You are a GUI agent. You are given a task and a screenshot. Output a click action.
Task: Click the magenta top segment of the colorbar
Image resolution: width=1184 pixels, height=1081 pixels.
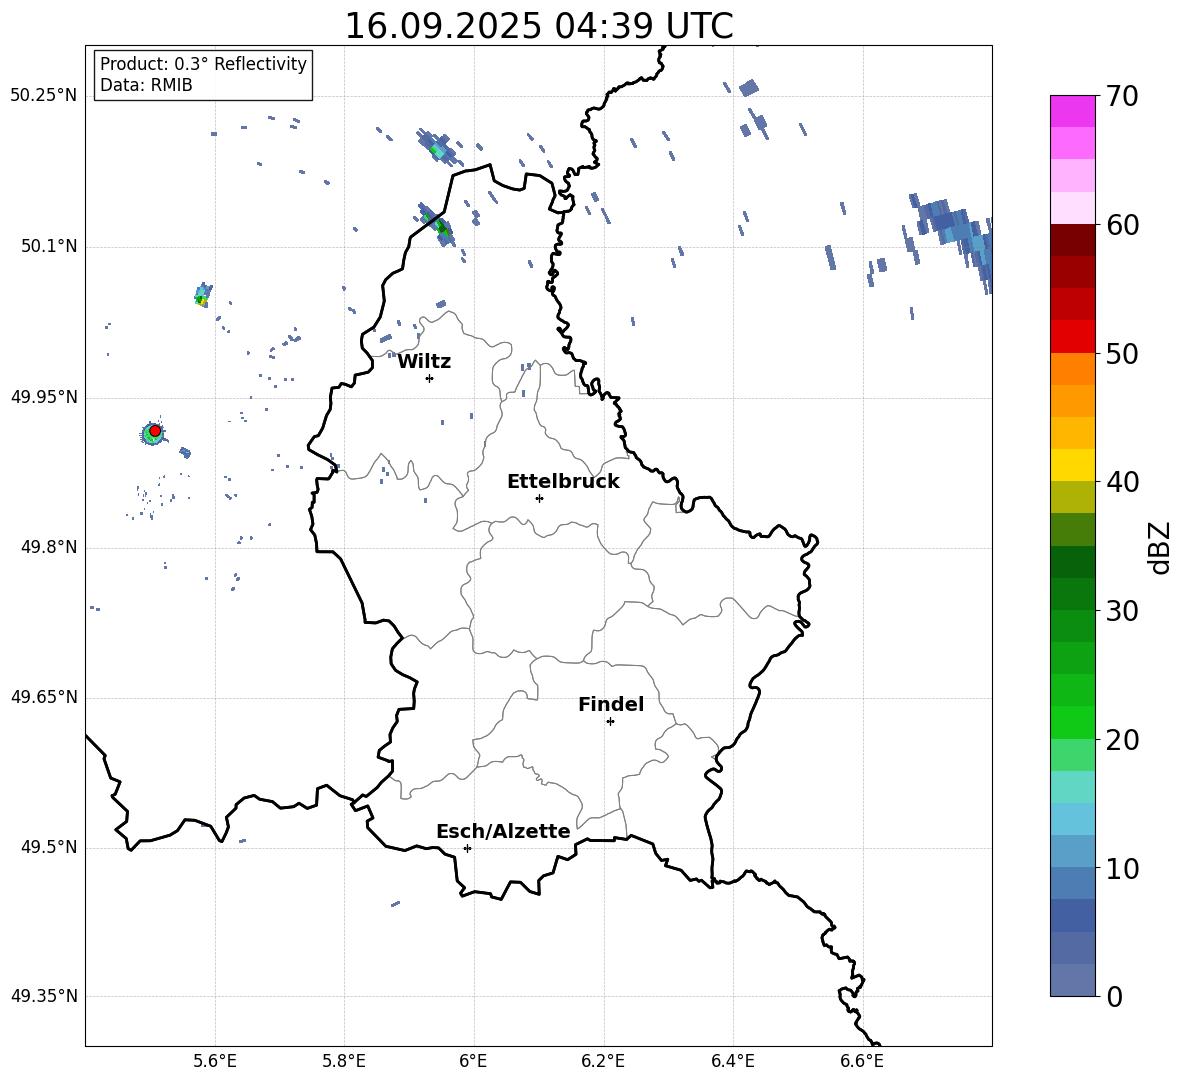coord(1072,112)
